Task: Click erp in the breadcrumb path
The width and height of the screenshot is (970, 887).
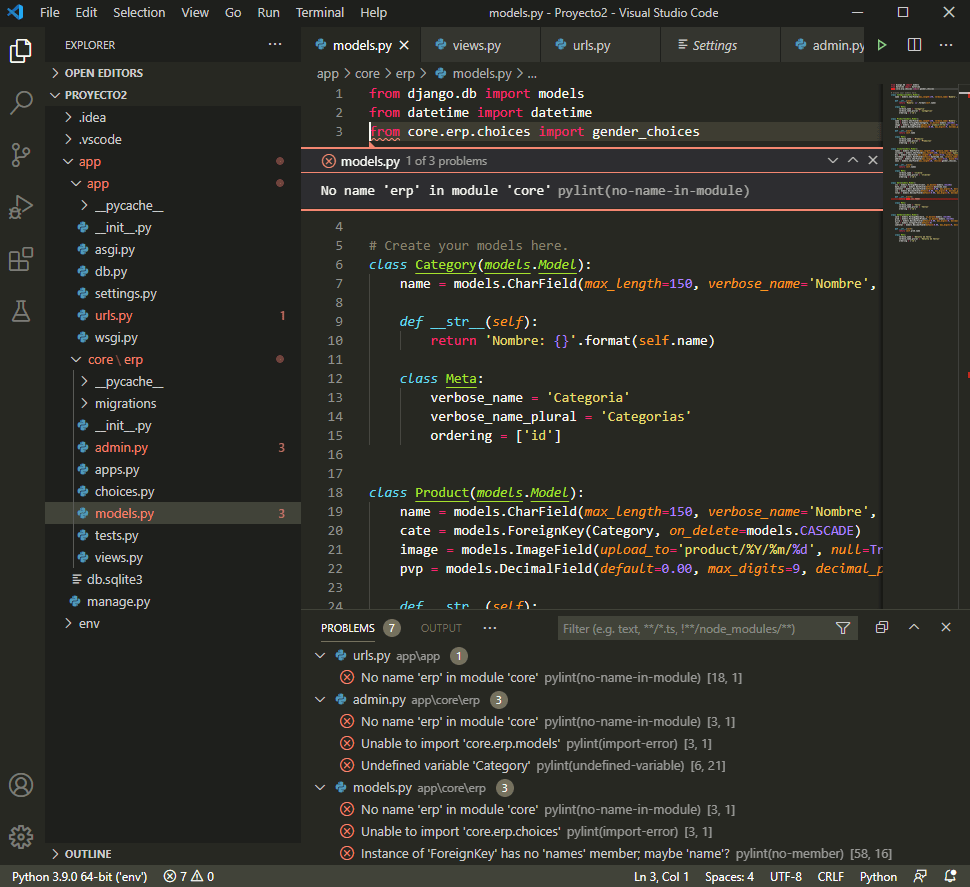Action: pos(405,74)
